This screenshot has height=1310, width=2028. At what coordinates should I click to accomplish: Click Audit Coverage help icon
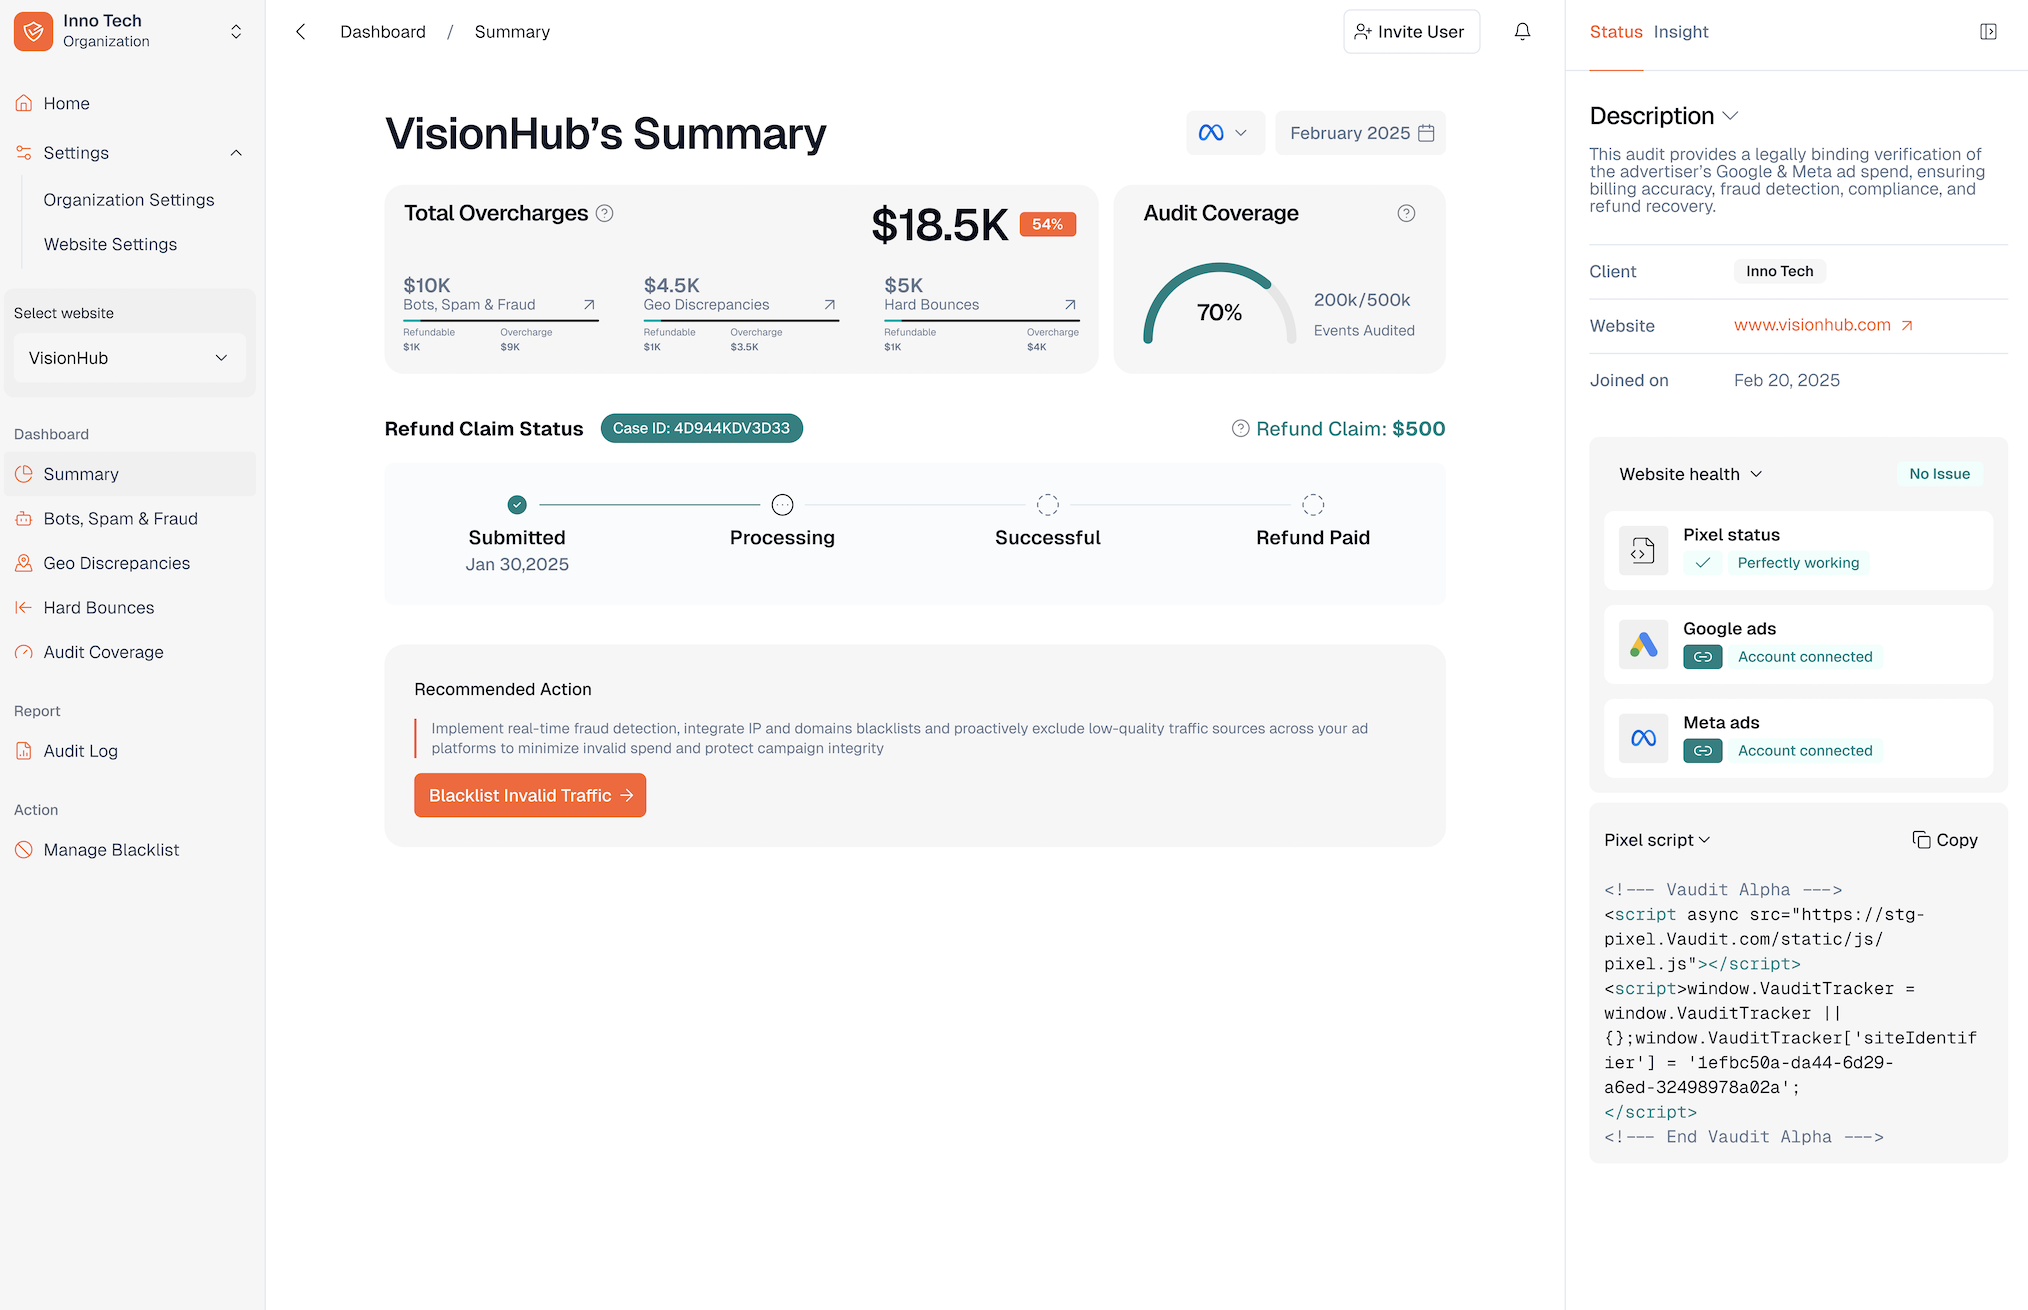tap(1406, 213)
